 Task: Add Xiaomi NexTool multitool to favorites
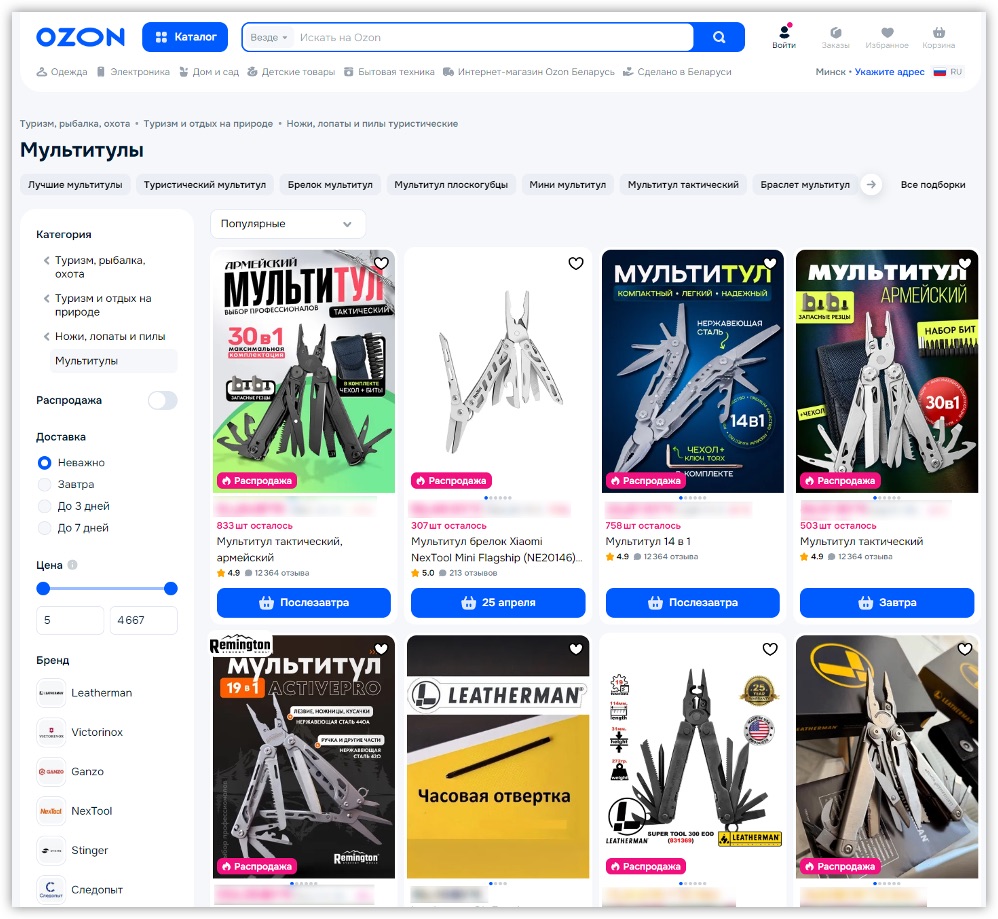click(575, 264)
